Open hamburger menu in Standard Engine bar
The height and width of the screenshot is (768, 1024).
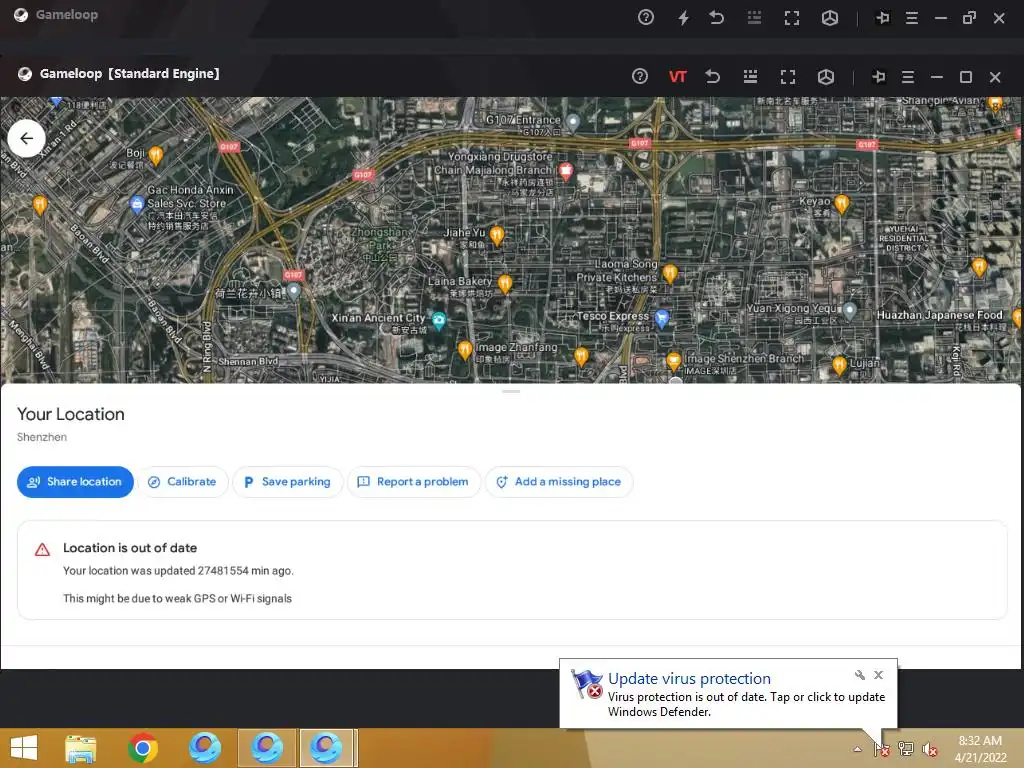(x=908, y=77)
